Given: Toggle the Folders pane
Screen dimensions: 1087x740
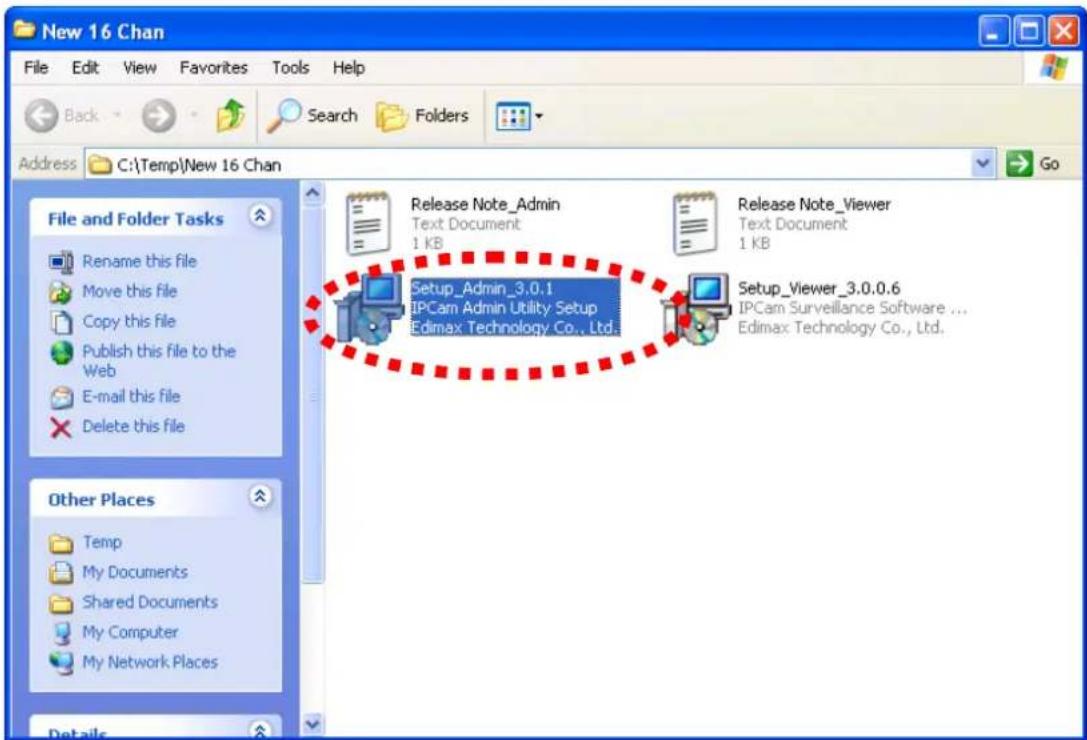Looking at the screenshot, I should (423, 116).
